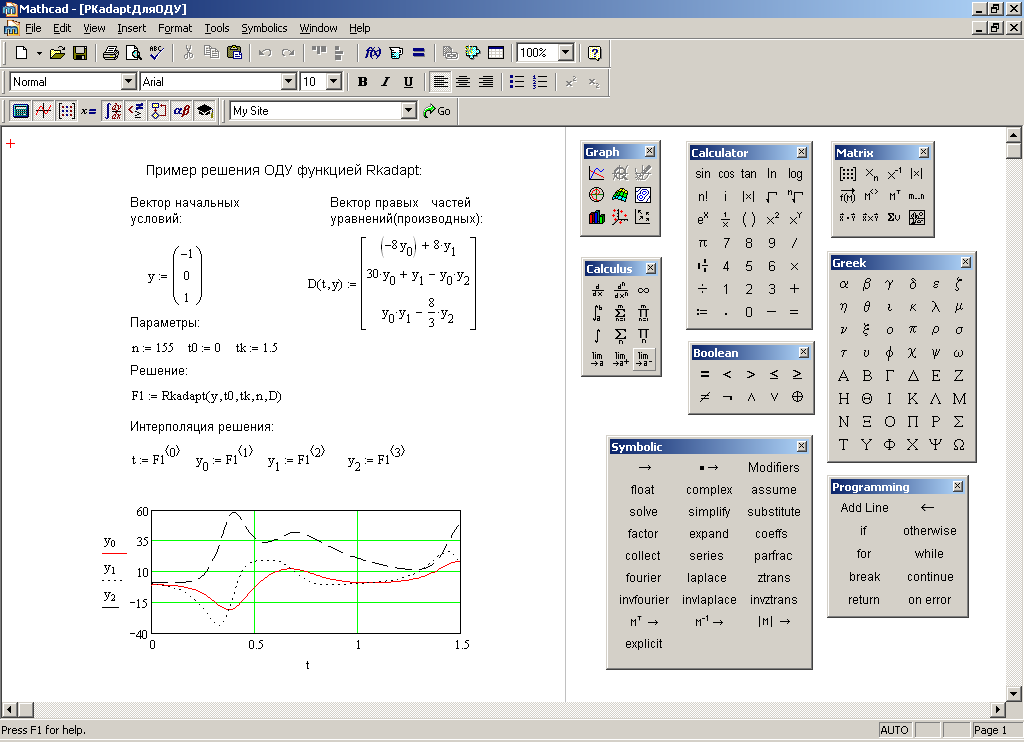Image resolution: width=1024 pixels, height=742 pixels.
Task: Insert Omega capital letter in Greek panel
Action: [x=959, y=445]
